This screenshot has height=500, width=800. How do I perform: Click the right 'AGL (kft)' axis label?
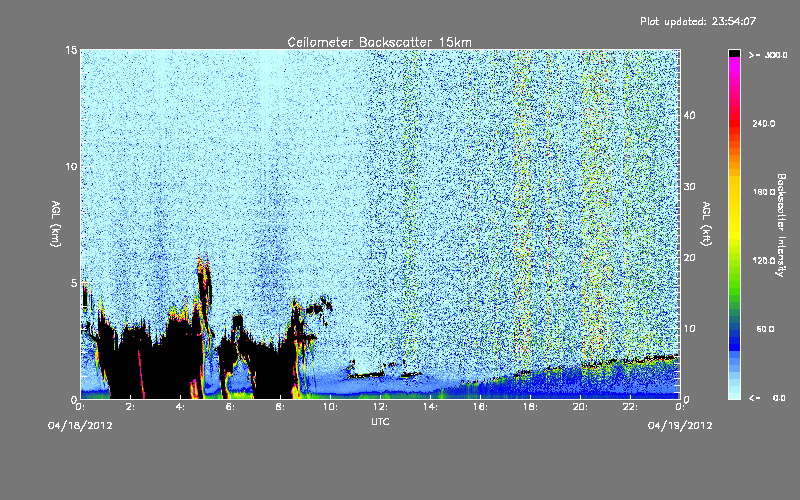click(x=707, y=223)
